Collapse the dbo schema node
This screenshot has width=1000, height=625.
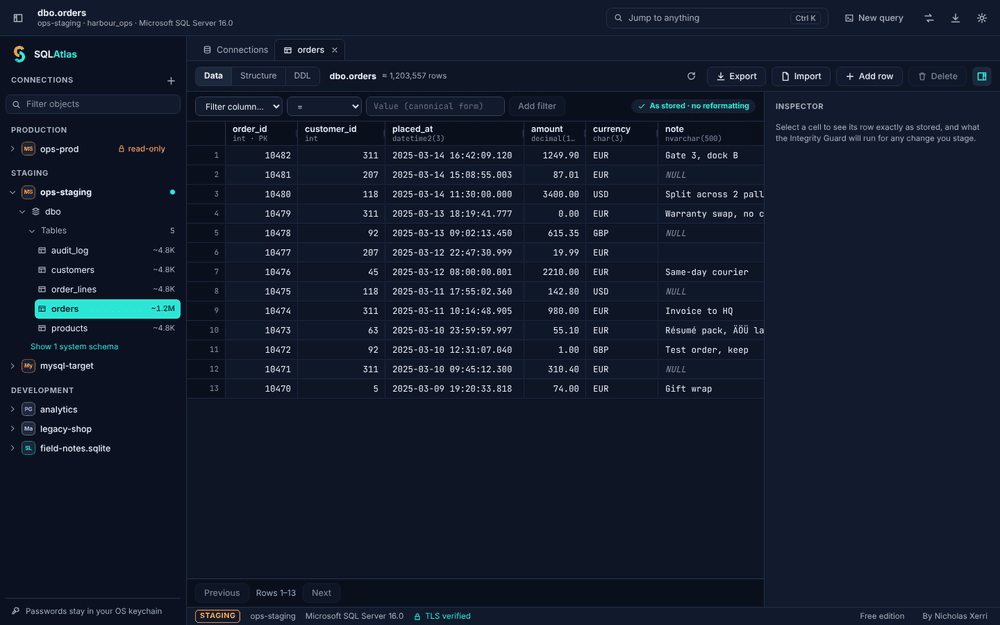tap(22, 211)
